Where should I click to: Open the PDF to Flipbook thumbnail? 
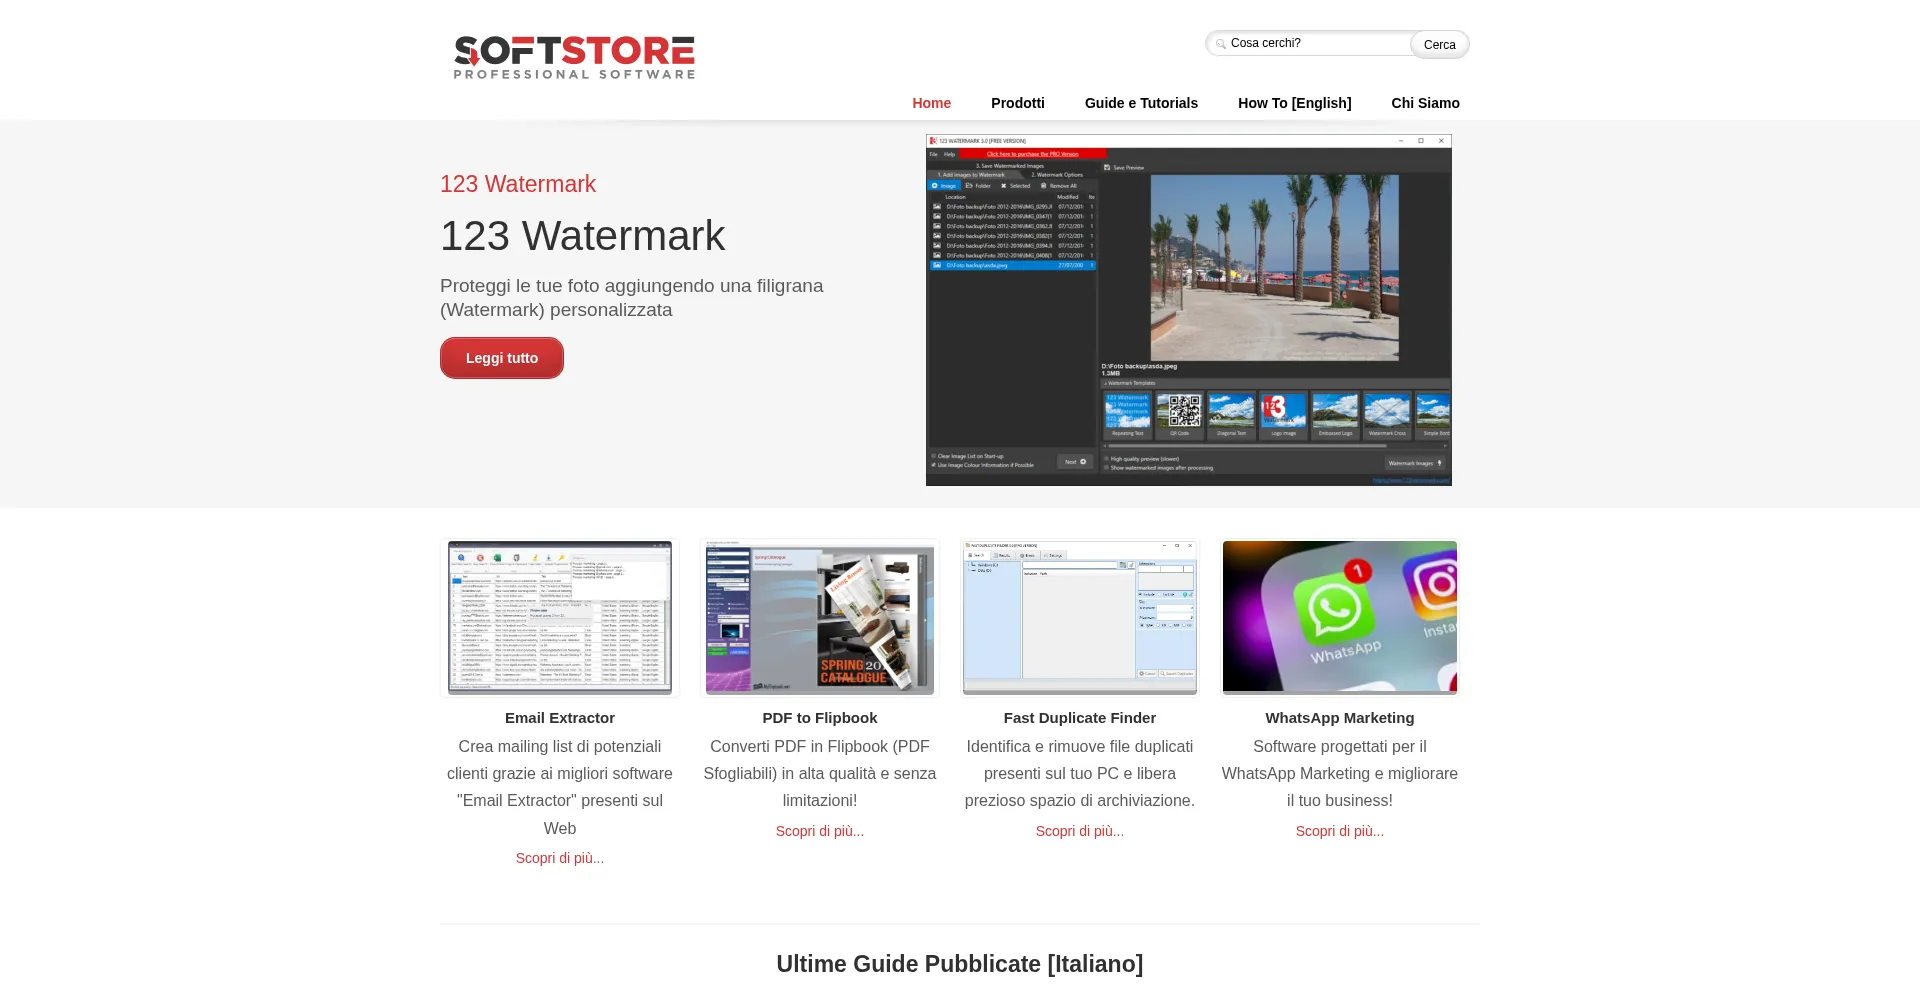pos(820,618)
